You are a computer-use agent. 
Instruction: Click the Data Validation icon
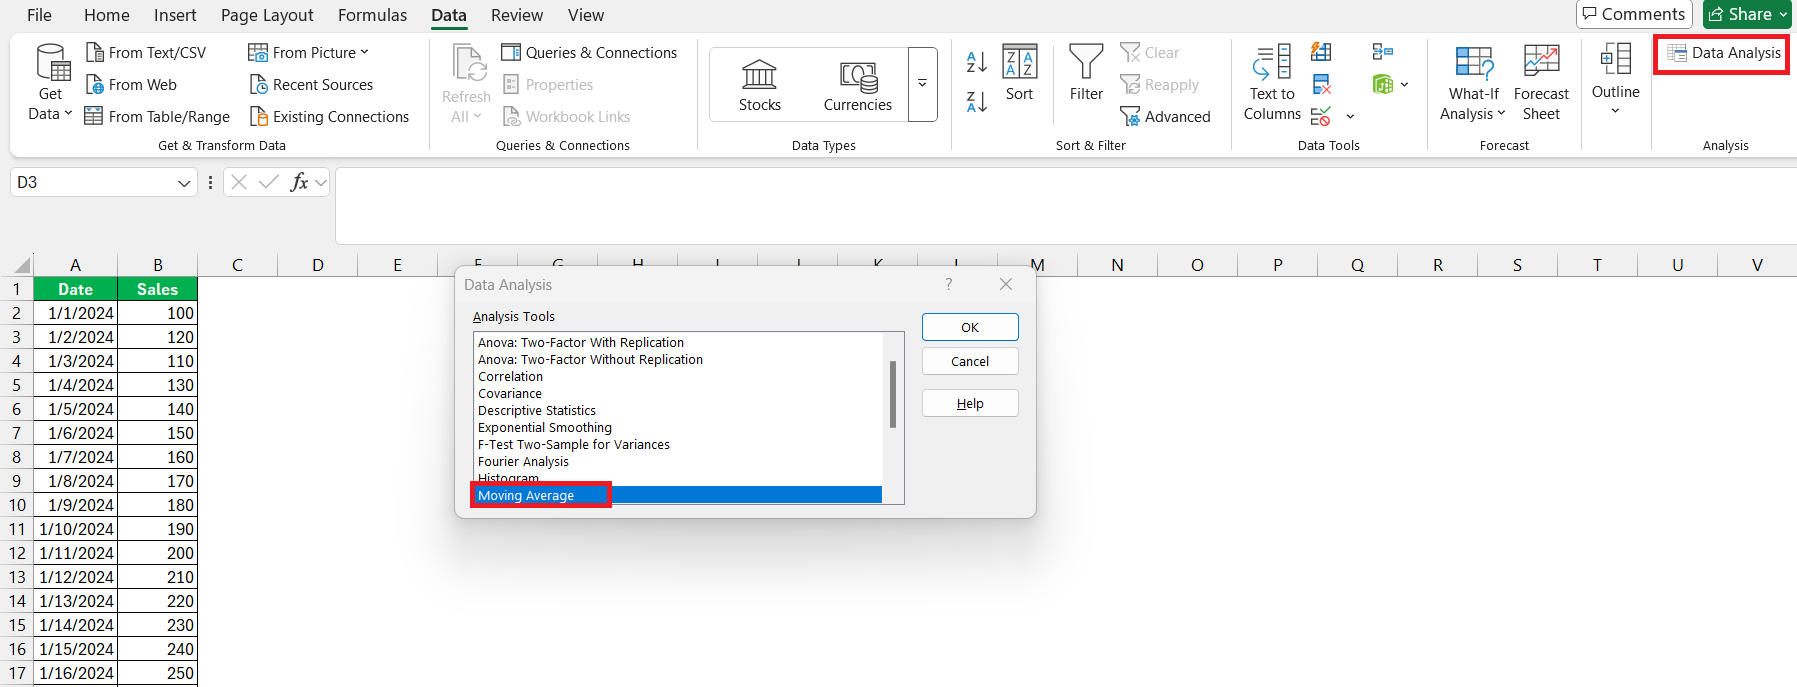(1320, 116)
